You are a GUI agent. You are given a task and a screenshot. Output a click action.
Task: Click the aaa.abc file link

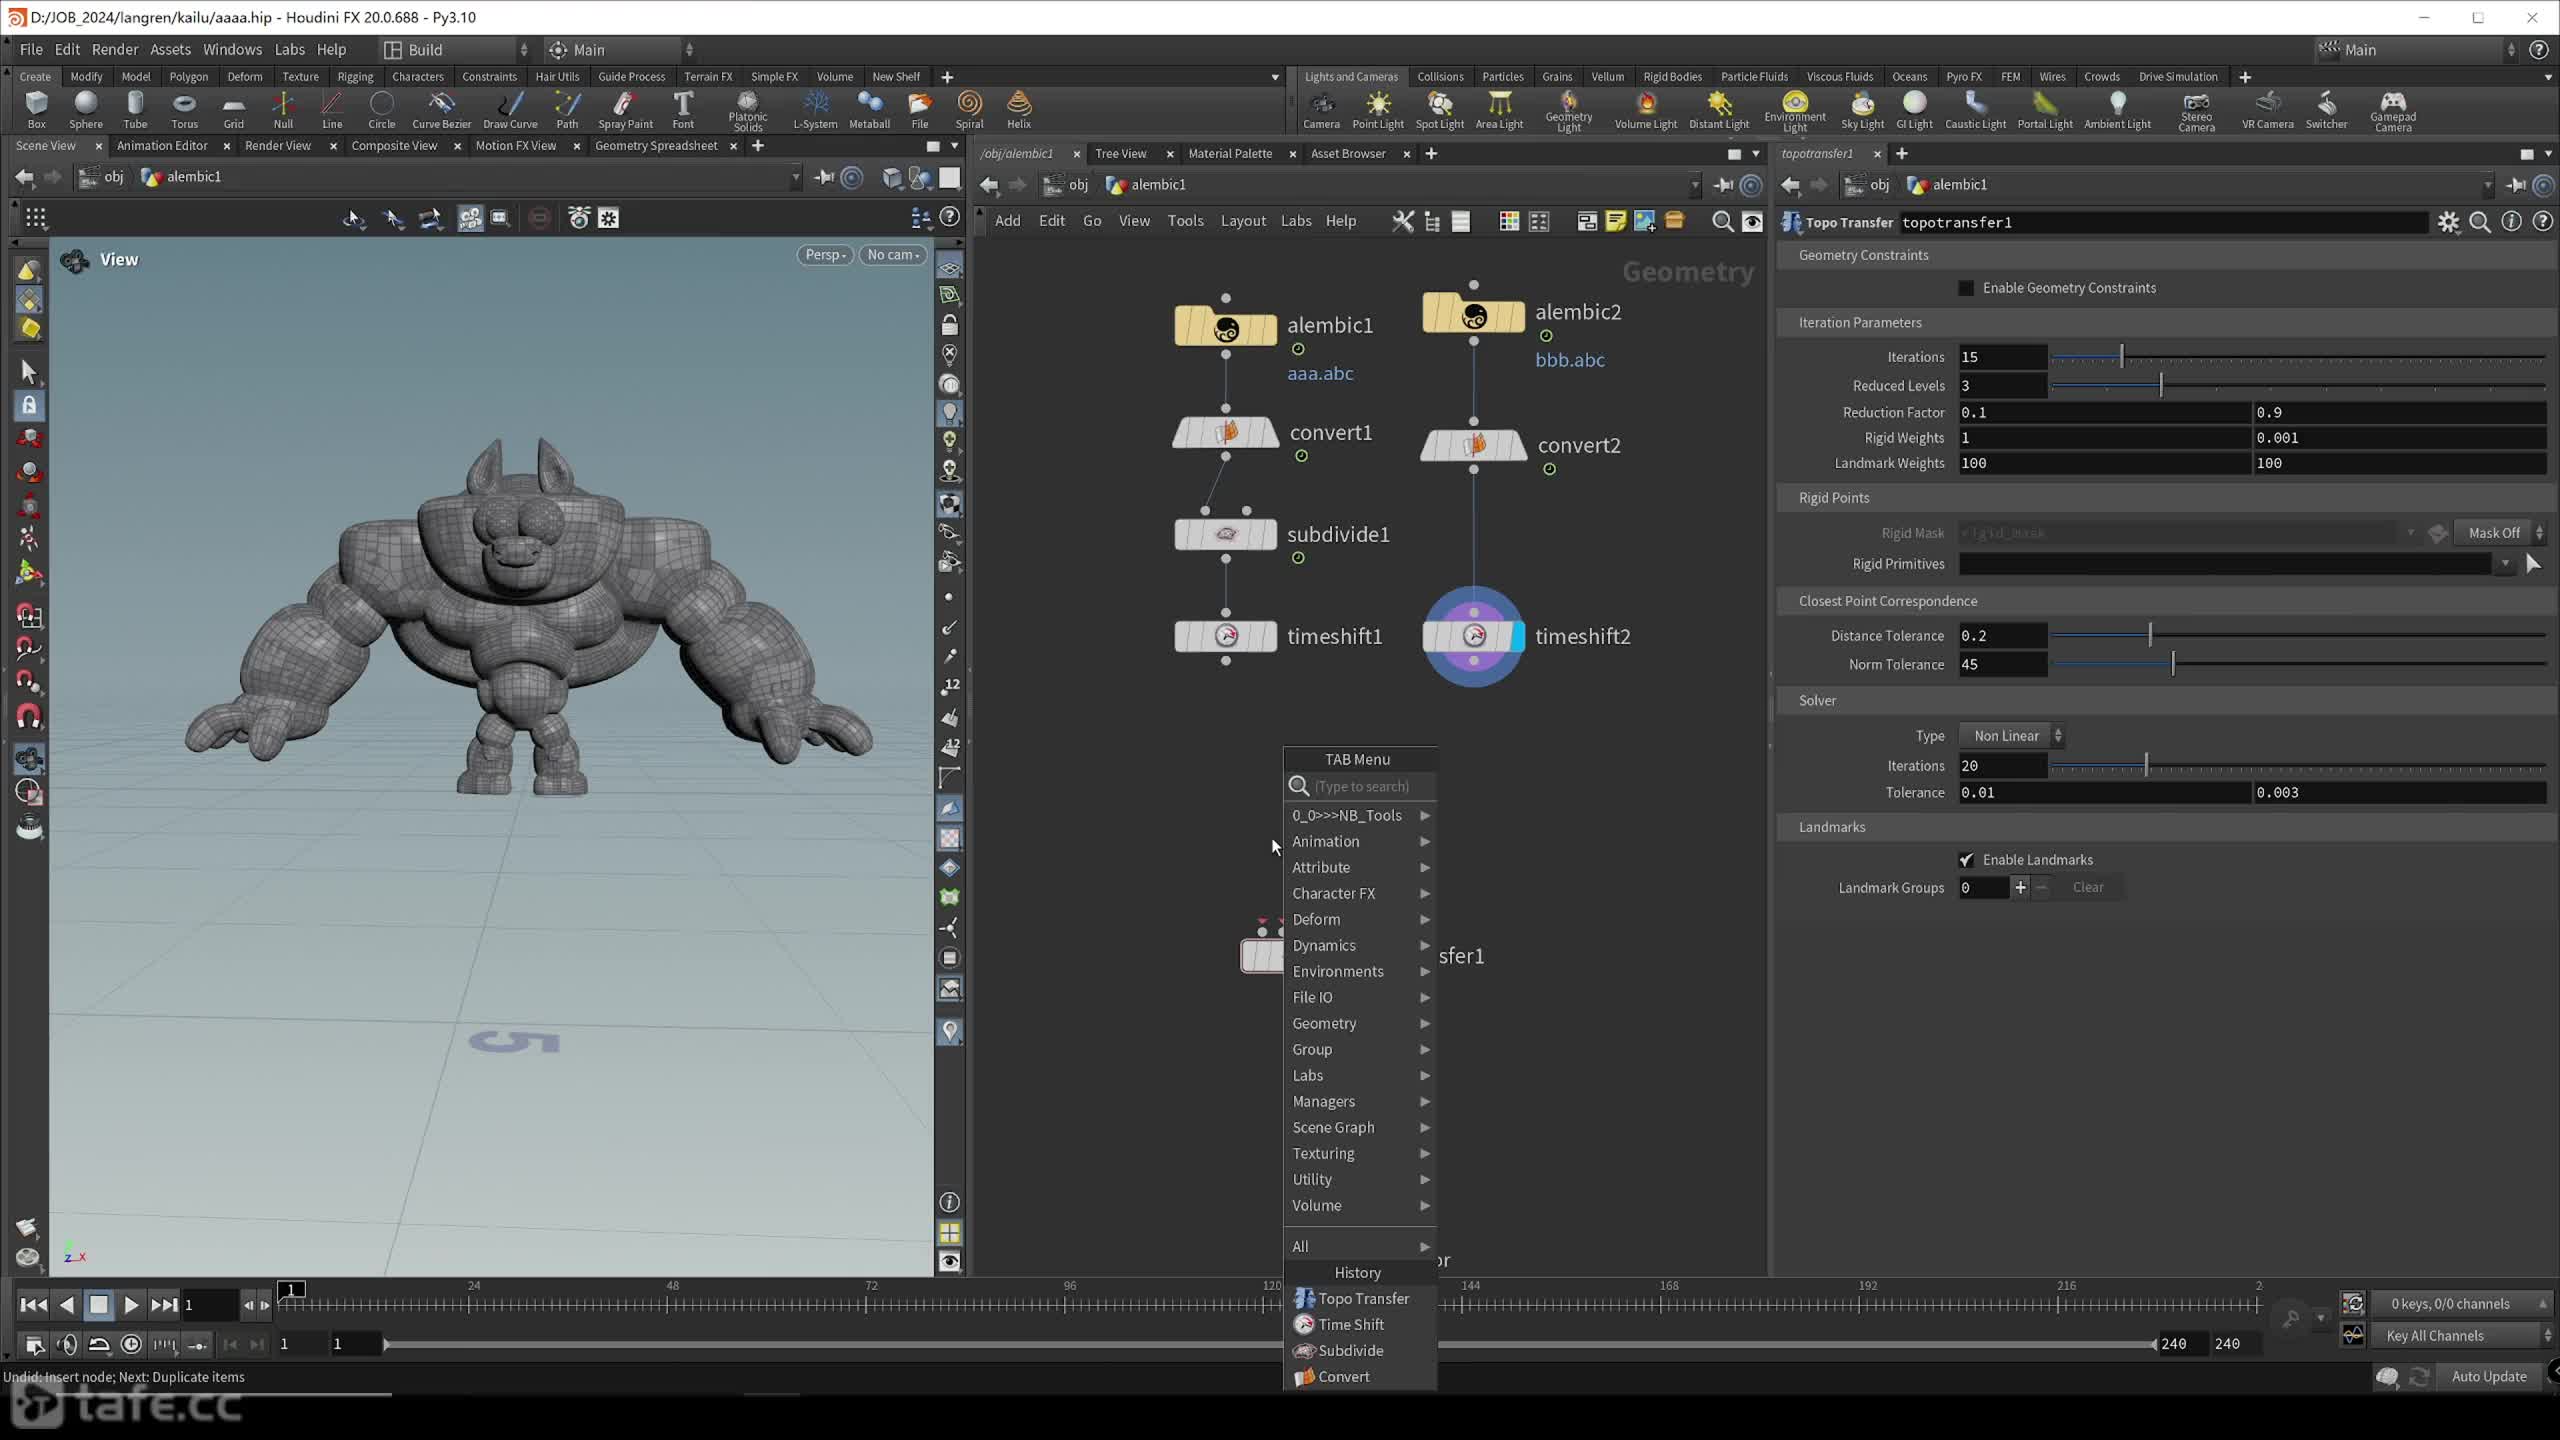[1320, 374]
